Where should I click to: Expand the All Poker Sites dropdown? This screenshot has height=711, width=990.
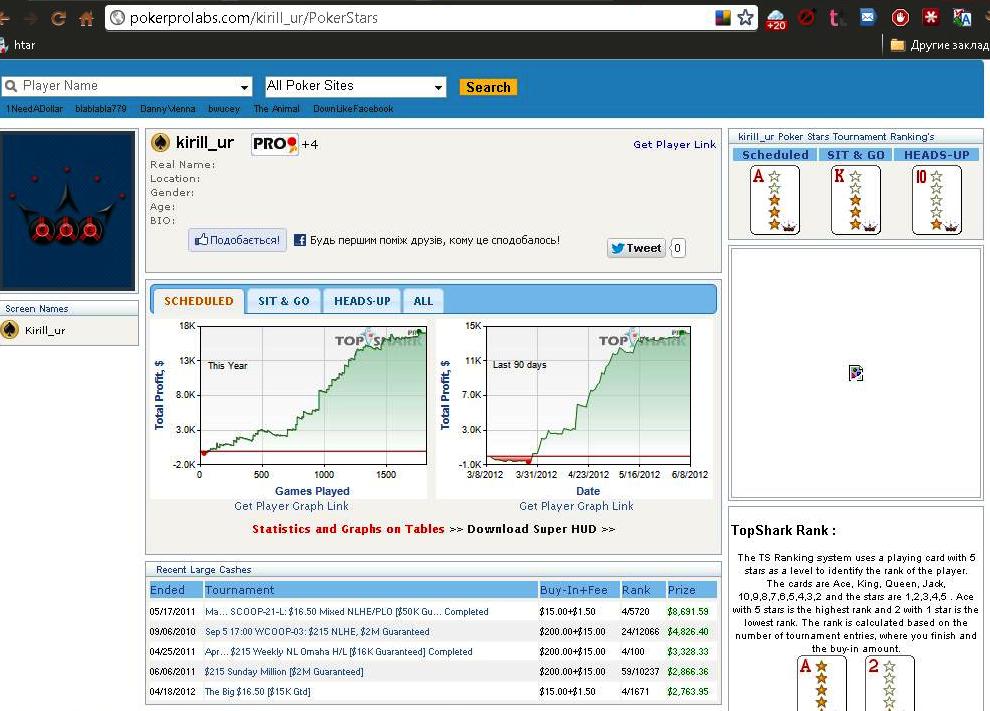[x=355, y=87]
